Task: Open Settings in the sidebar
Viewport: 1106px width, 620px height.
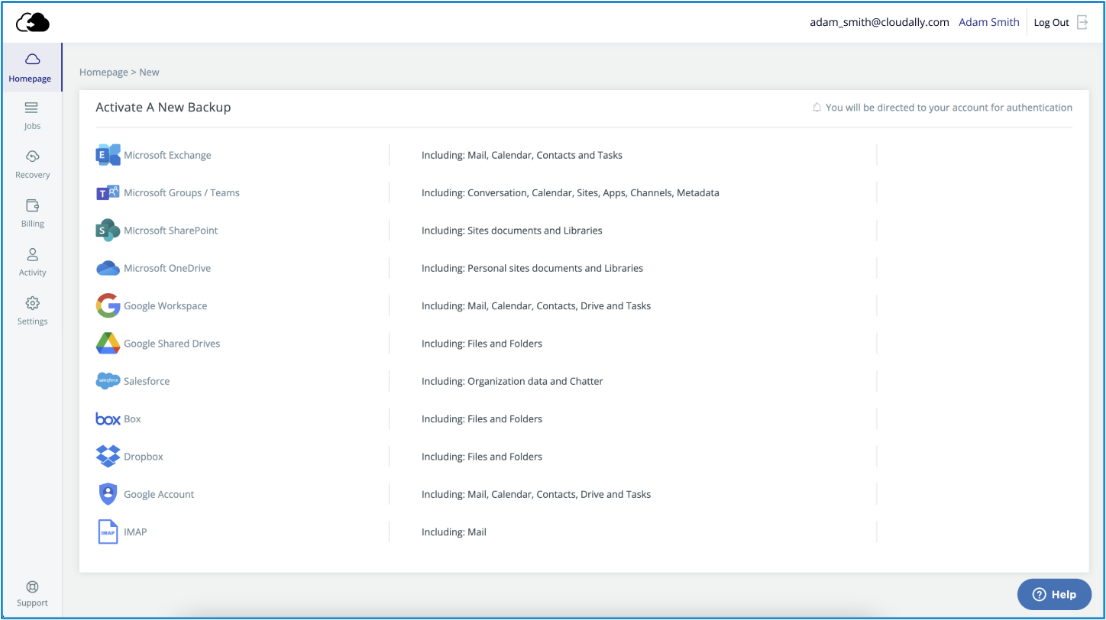Action: coord(32,311)
